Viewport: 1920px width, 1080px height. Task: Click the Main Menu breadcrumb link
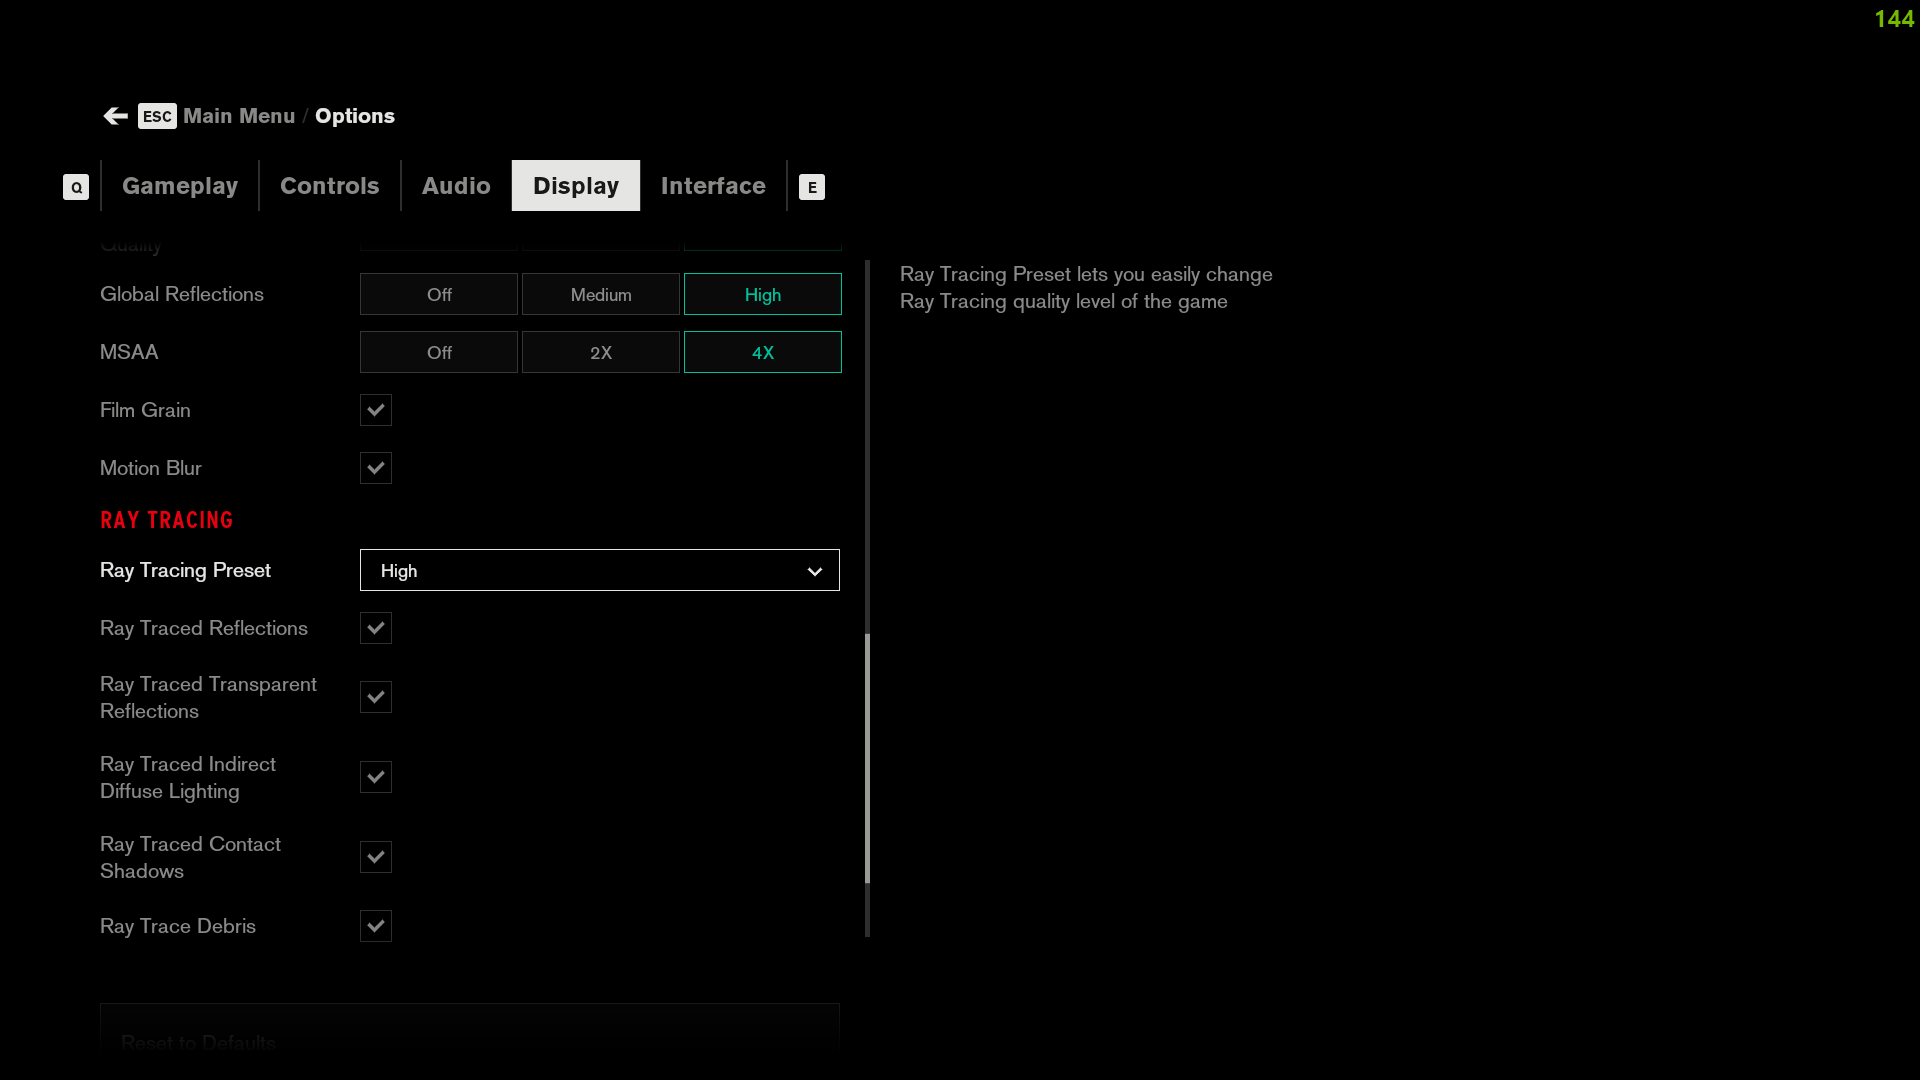point(239,116)
